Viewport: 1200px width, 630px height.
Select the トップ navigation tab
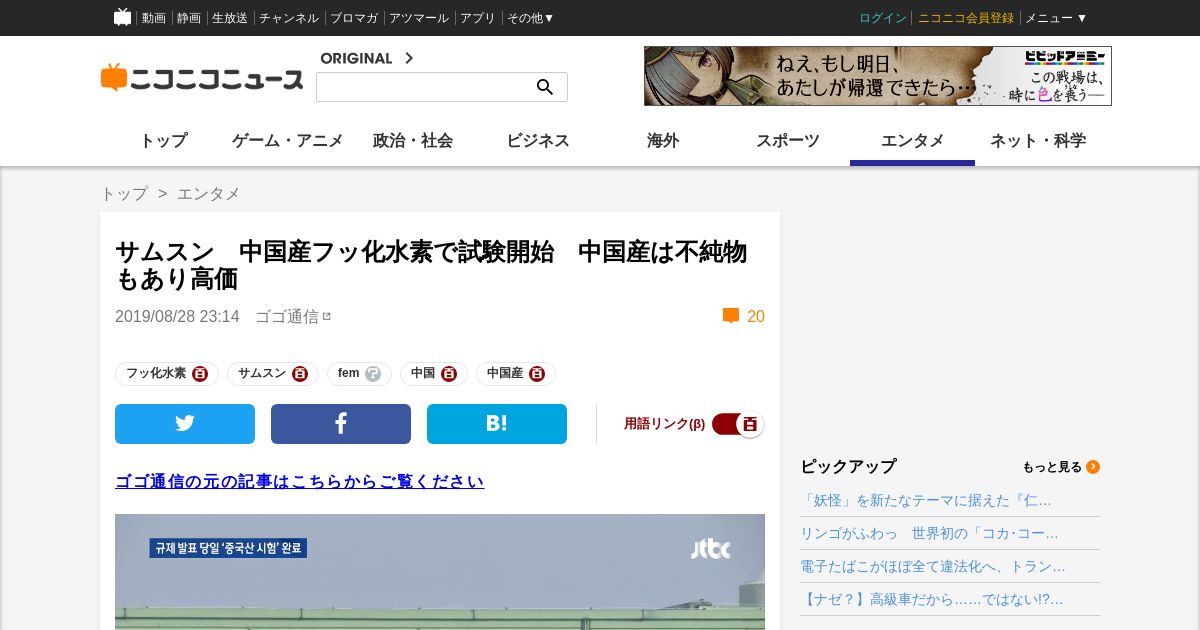pos(163,141)
